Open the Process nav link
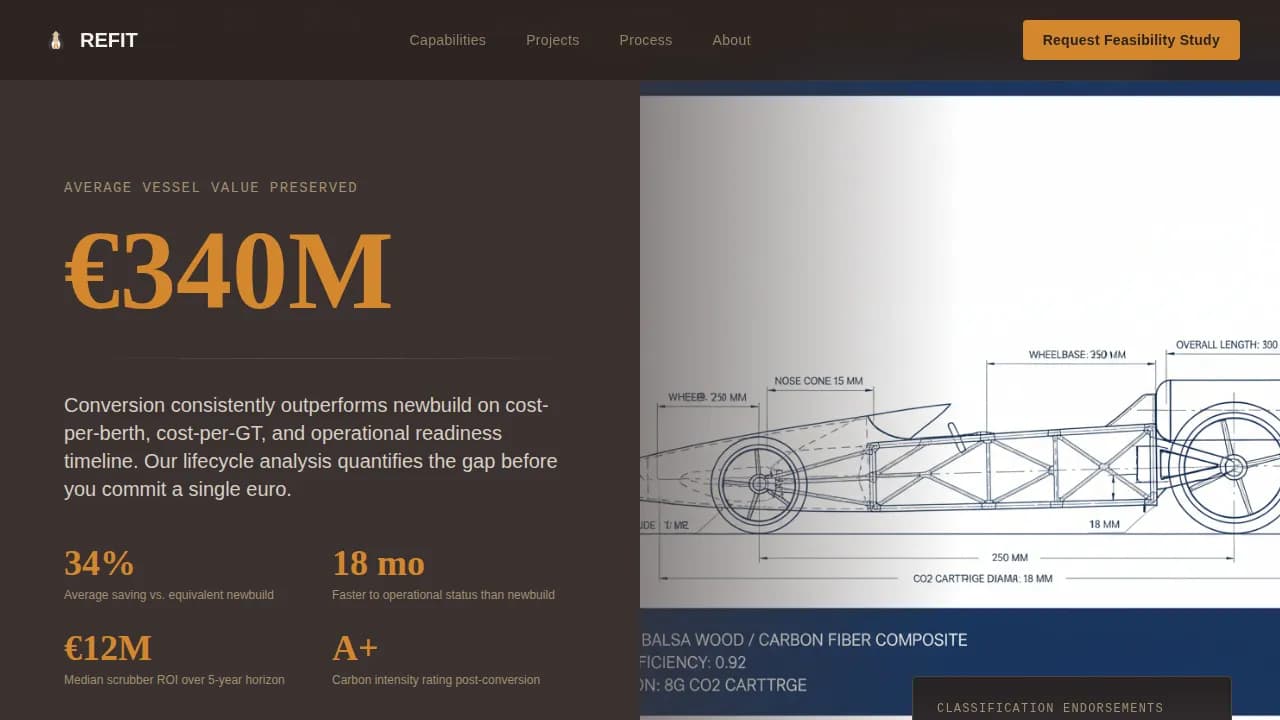Screen dimensions: 1280x720 click(x=646, y=40)
